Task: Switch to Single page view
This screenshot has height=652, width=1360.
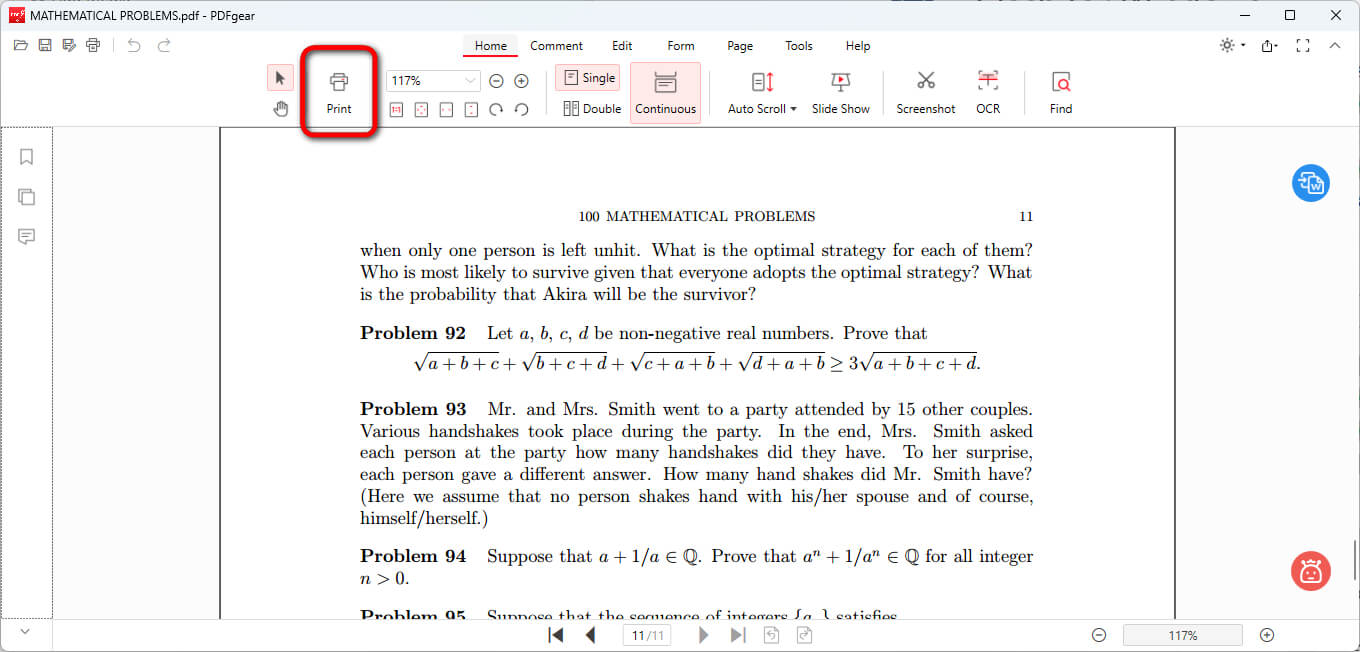Action: [x=588, y=78]
